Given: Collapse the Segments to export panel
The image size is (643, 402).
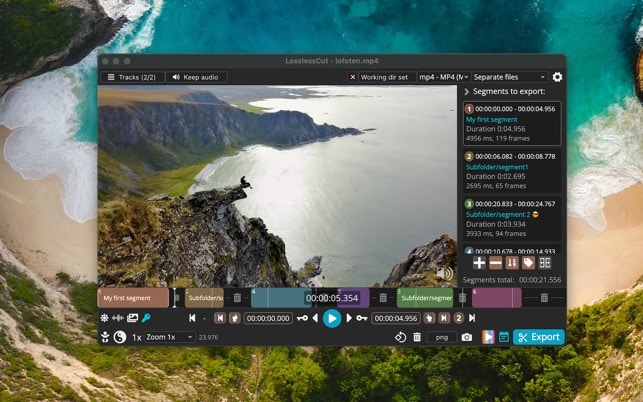Looking at the screenshot, I should [467, 91].
